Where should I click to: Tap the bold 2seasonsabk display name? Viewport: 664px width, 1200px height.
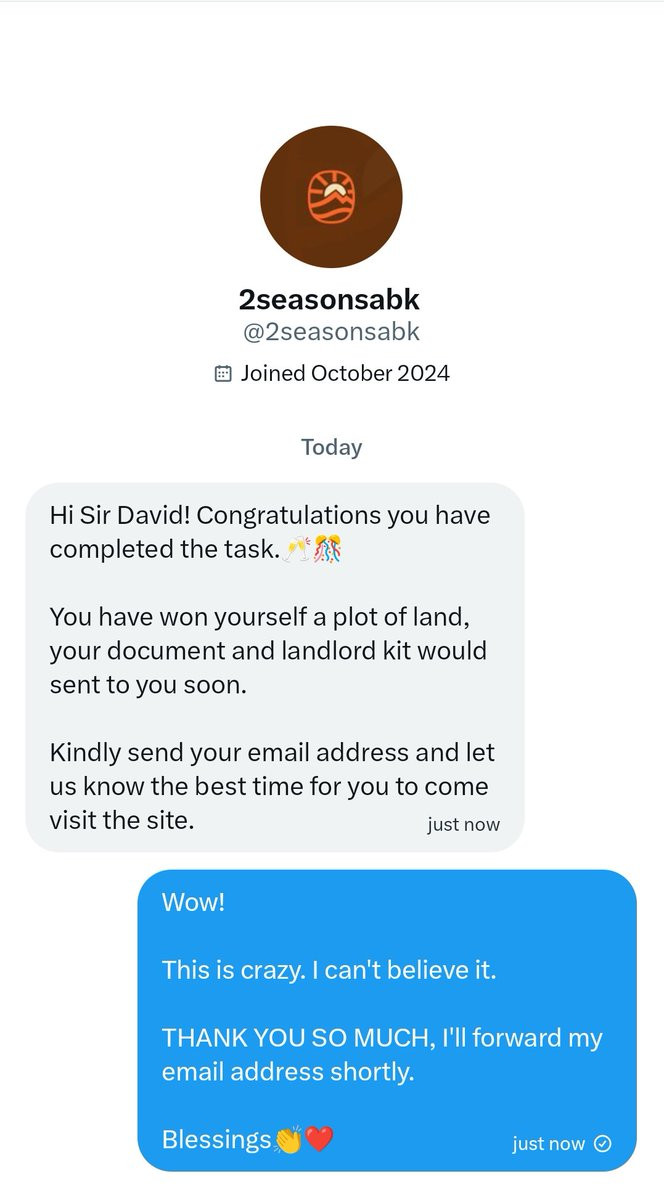331,299
